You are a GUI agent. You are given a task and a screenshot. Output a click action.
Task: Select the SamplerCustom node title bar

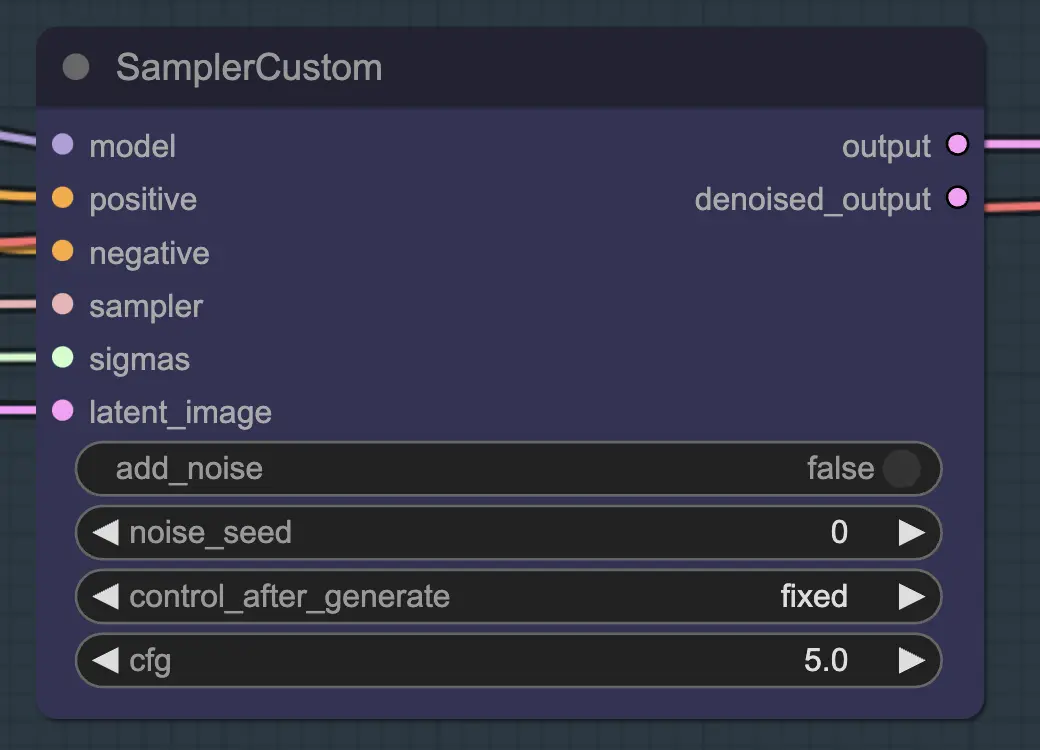click(x=510, y=67)
